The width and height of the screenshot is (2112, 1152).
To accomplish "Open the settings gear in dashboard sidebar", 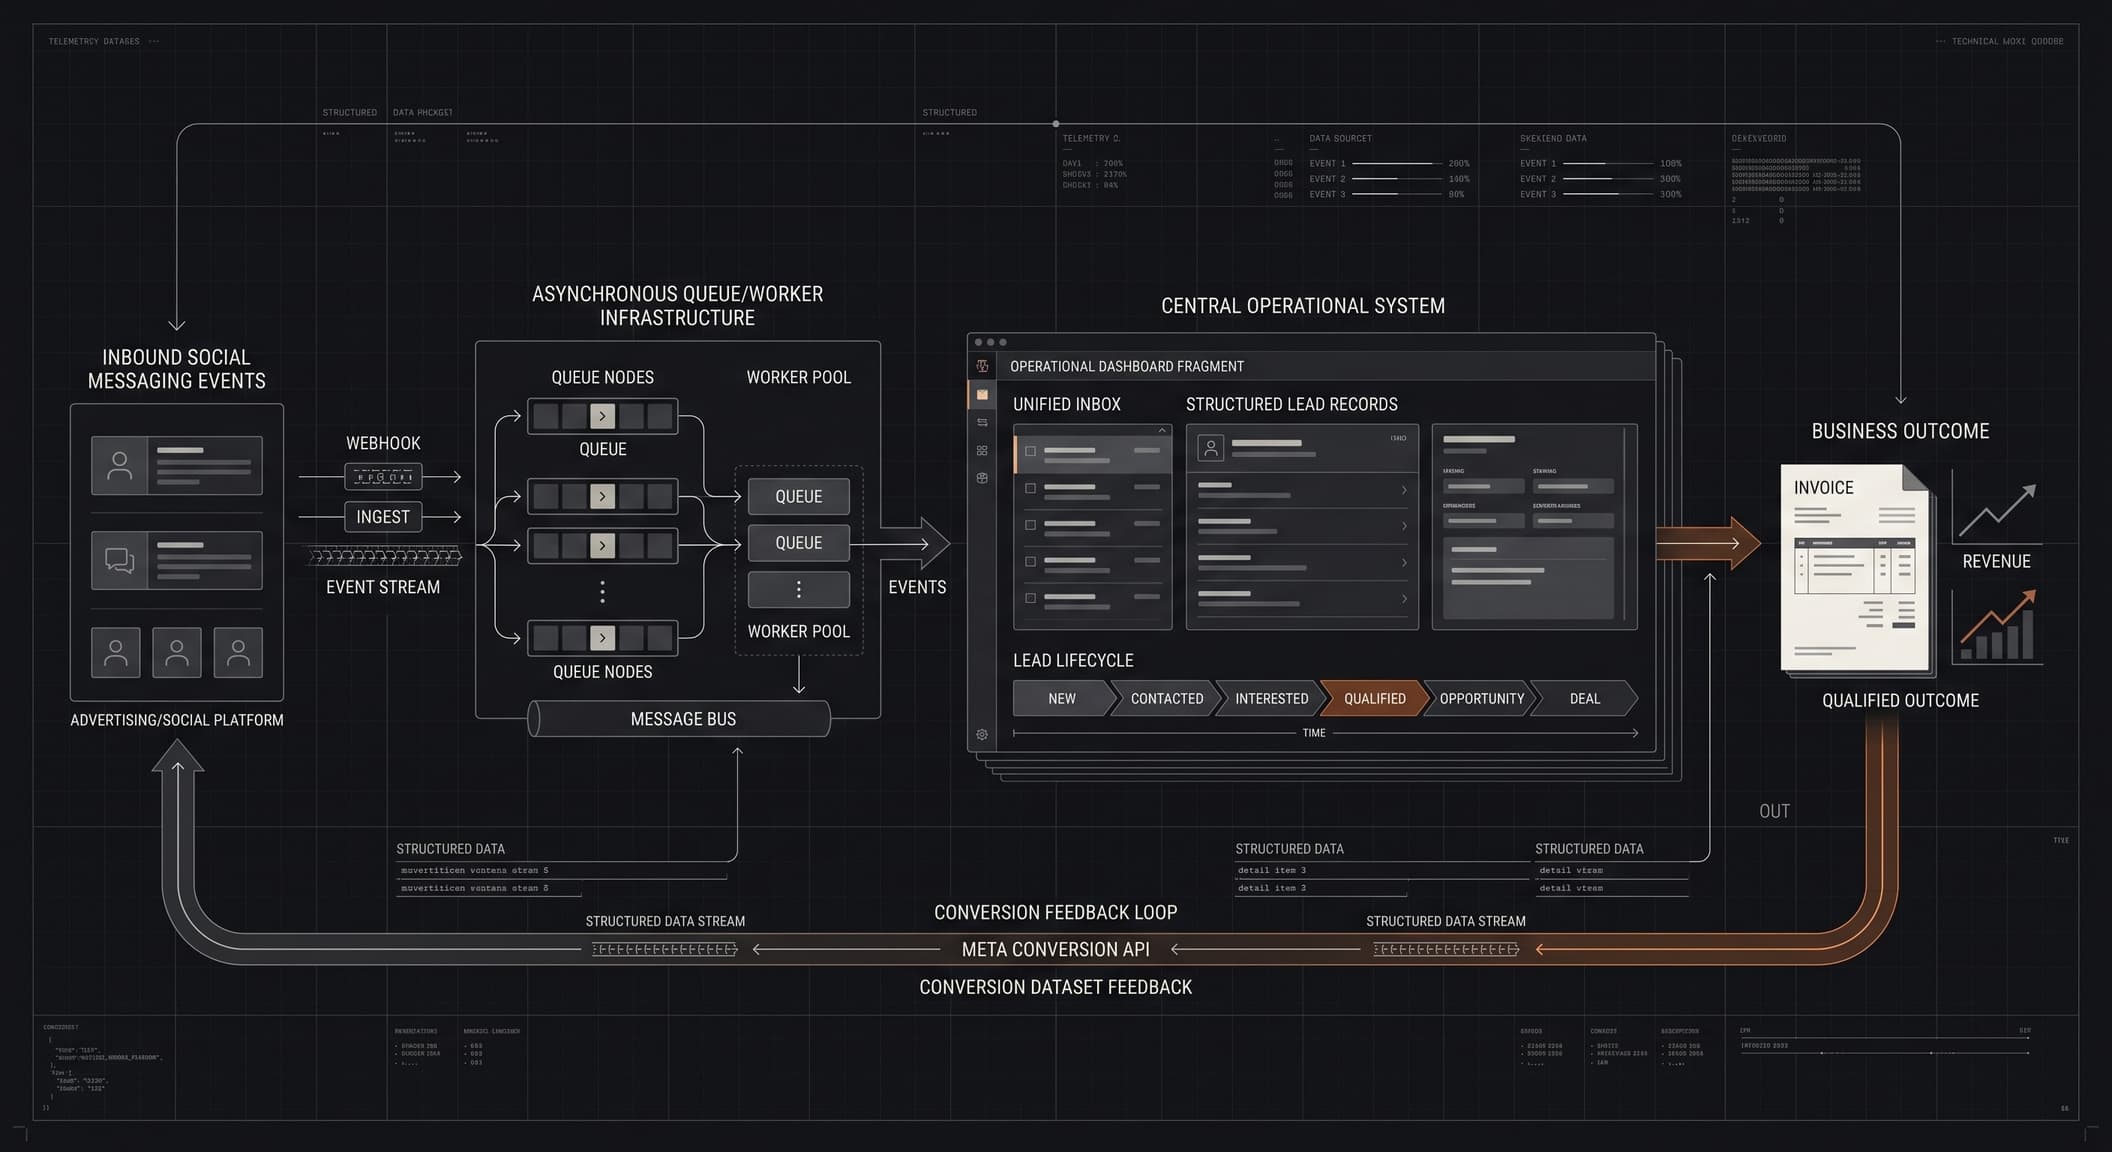I will click(x=982, y=734).
